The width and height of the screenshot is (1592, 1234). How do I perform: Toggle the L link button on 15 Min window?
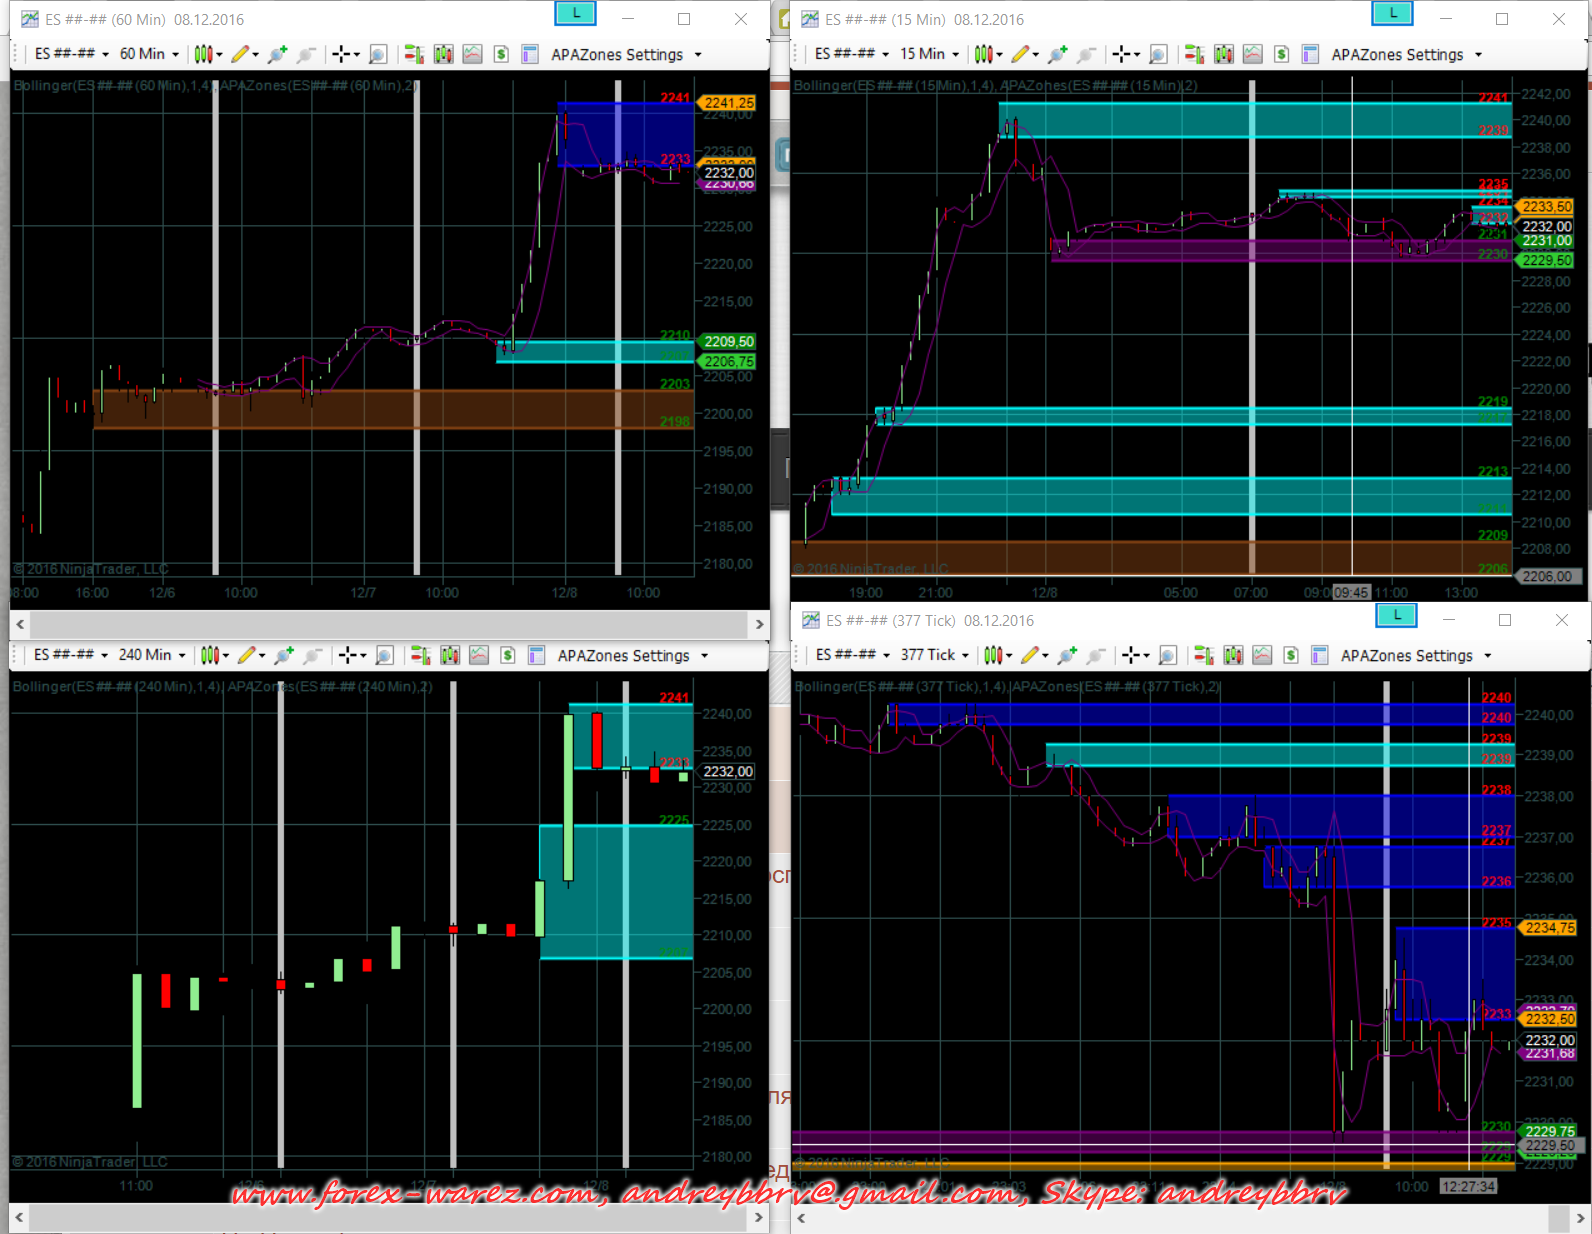[x=1393, y=14]
